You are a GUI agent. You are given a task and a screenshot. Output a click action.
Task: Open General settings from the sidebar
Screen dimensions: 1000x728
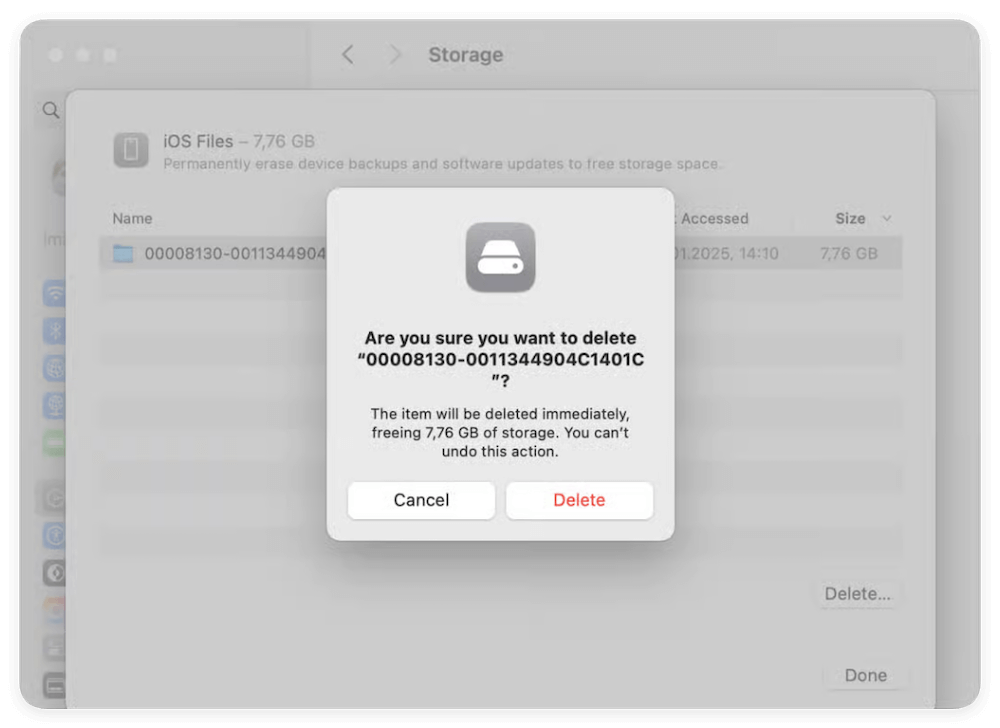(x=53, y=497)
